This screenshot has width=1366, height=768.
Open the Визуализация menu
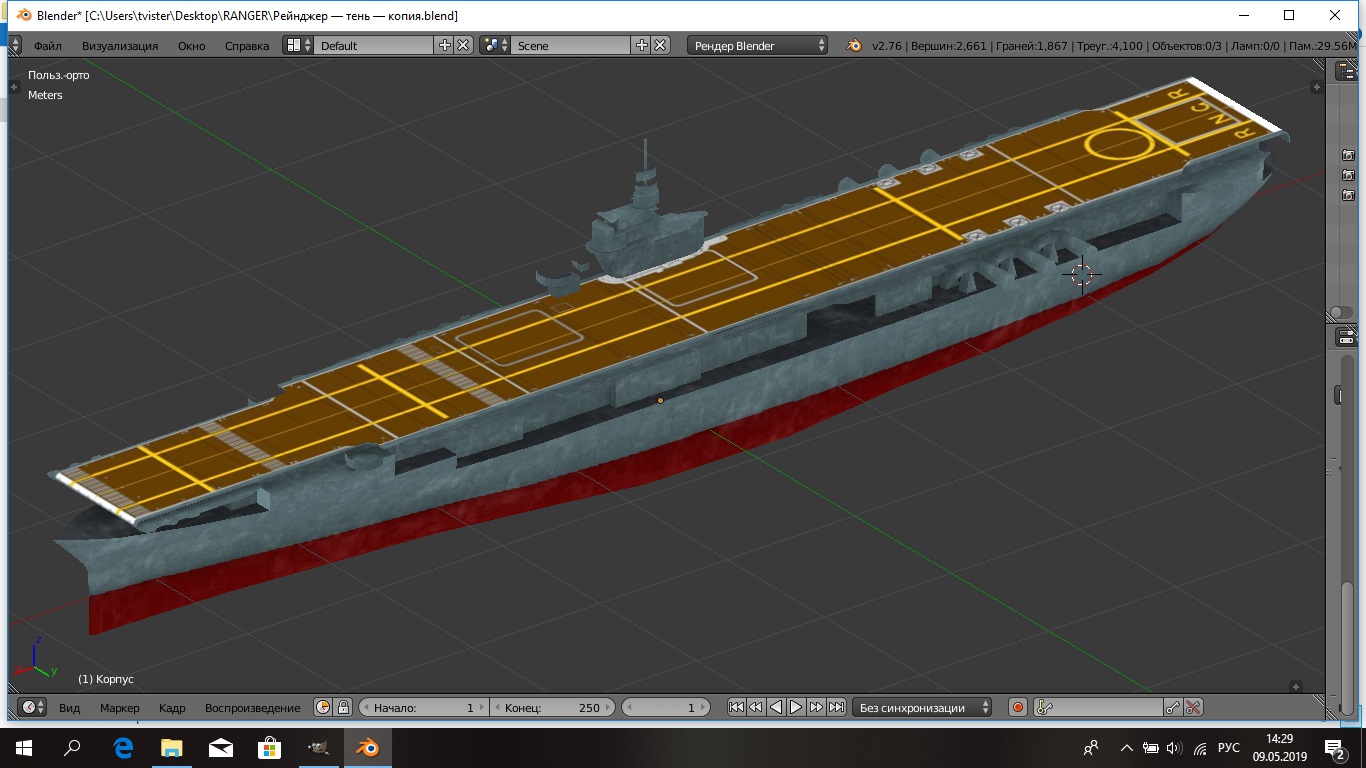tap(120, 45)
